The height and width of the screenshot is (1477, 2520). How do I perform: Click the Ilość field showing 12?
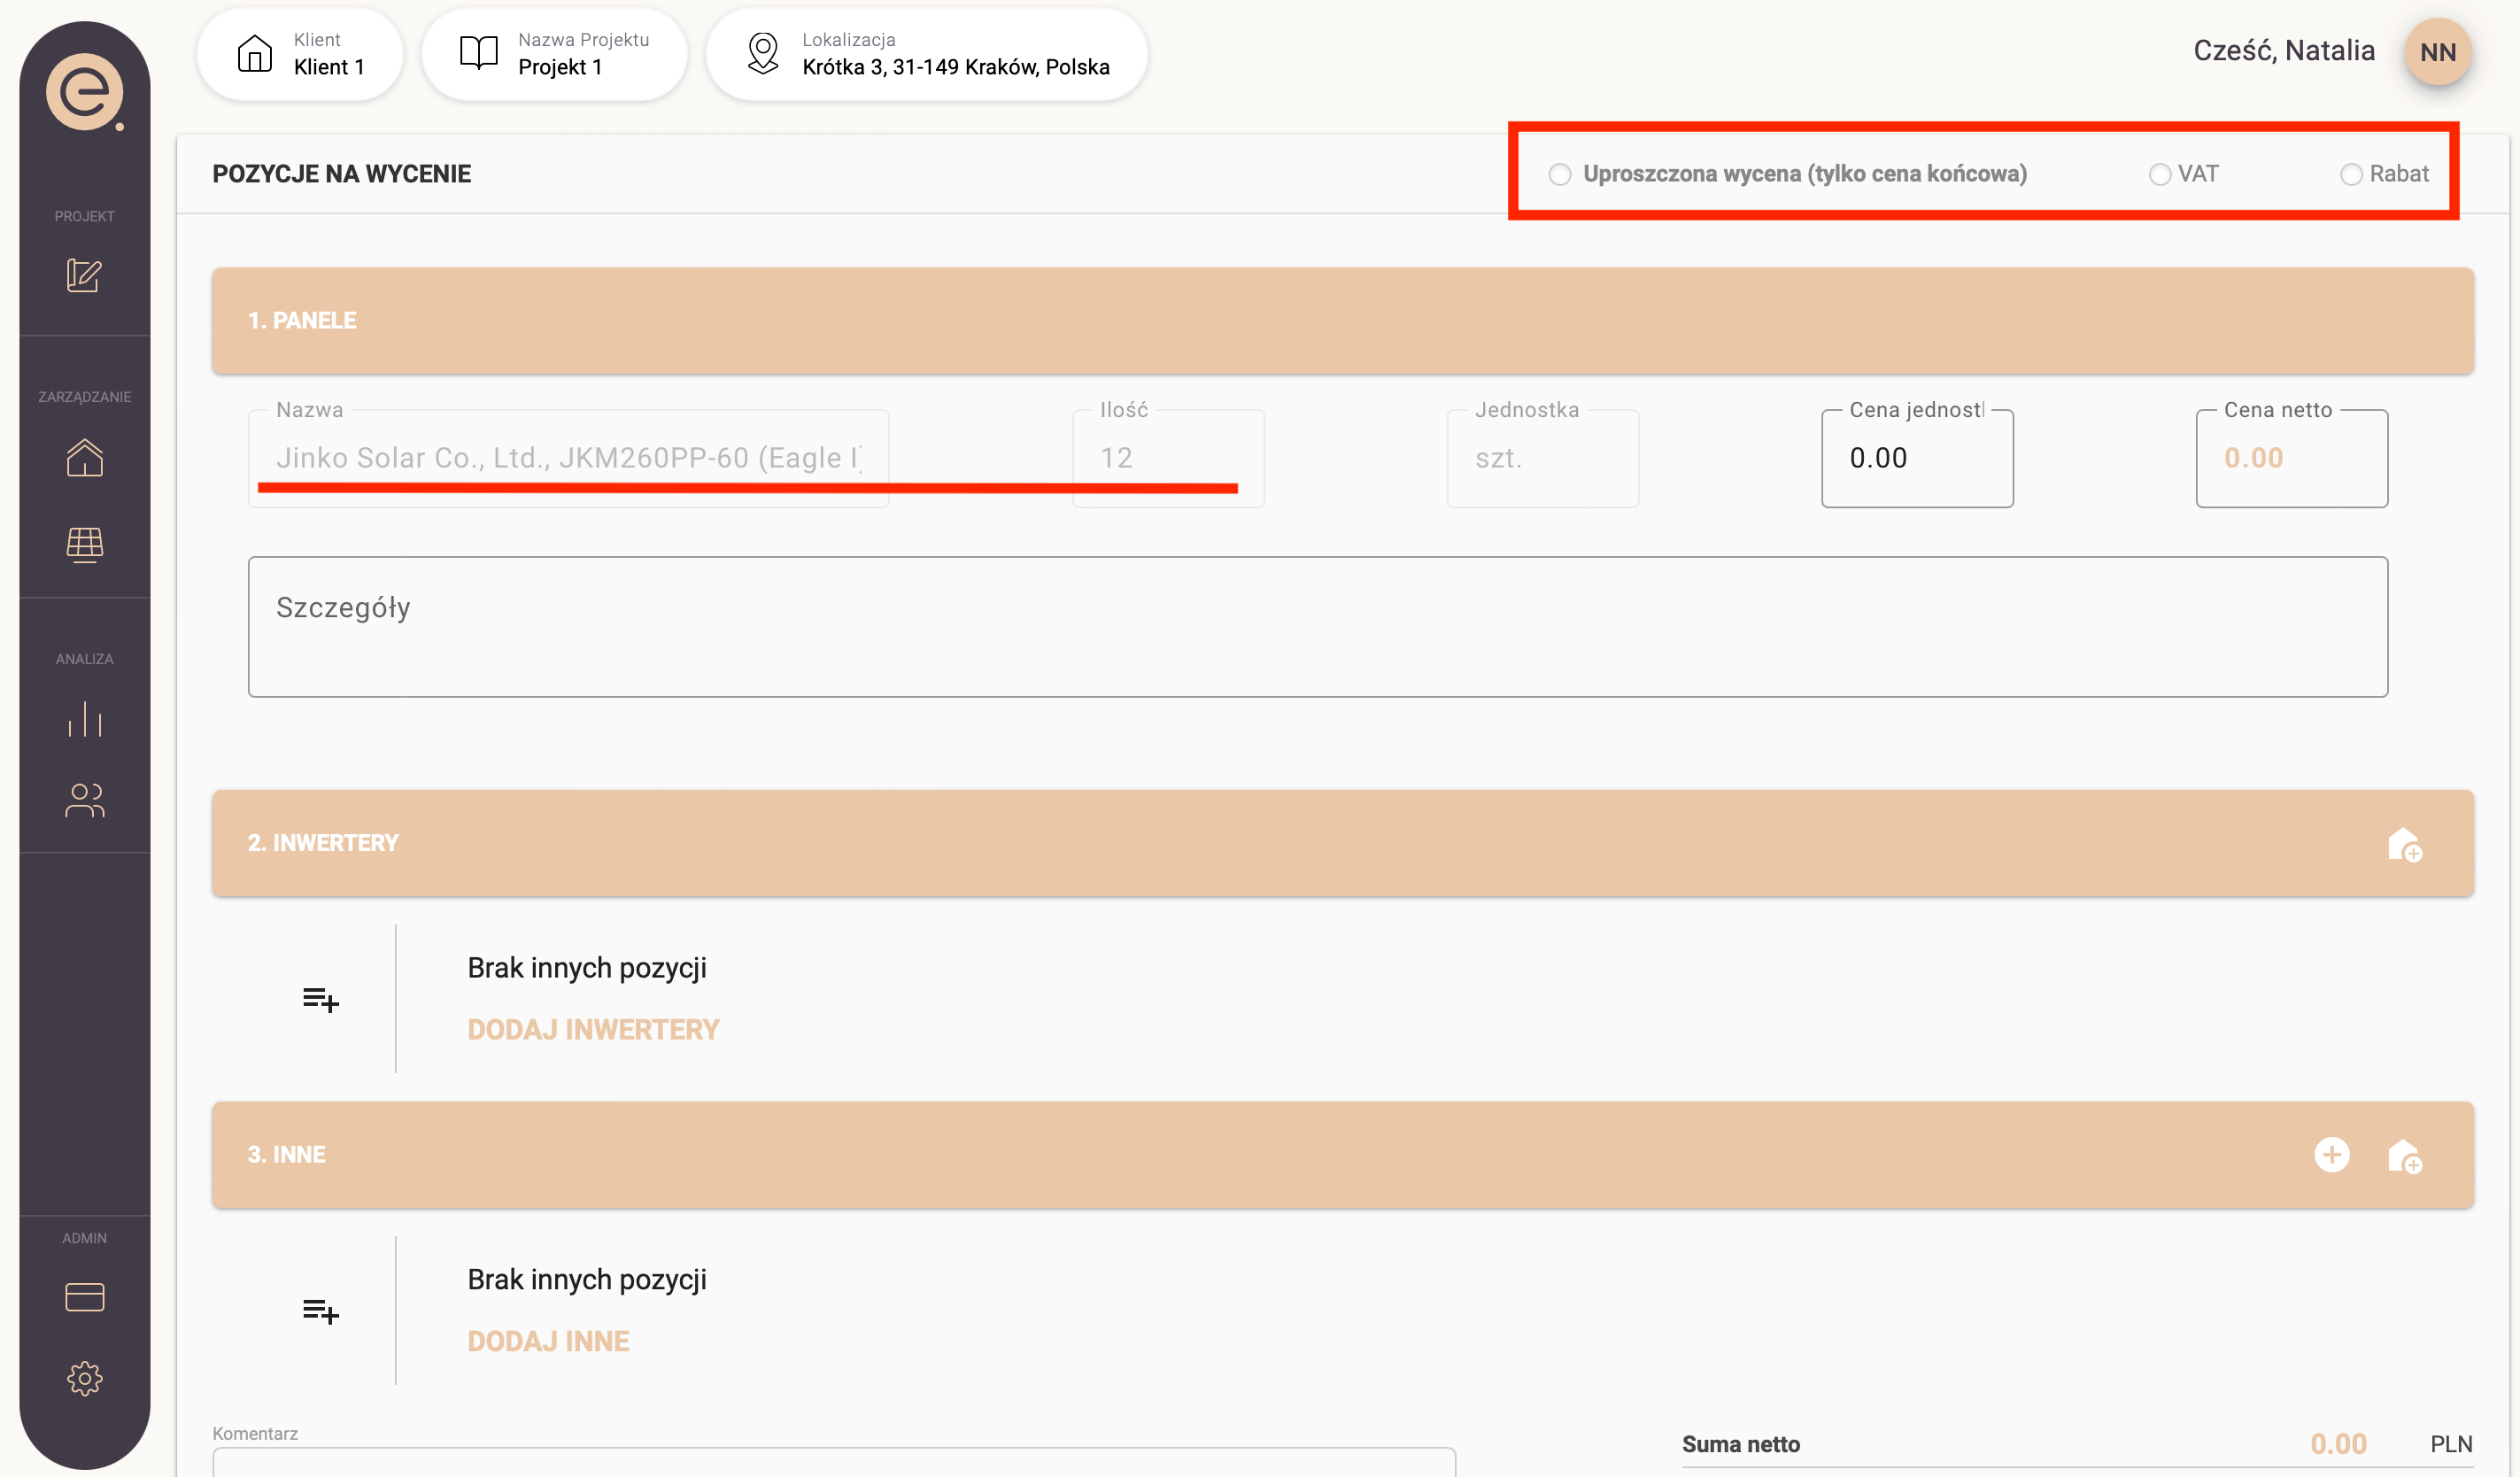[x=1168, y=458]
